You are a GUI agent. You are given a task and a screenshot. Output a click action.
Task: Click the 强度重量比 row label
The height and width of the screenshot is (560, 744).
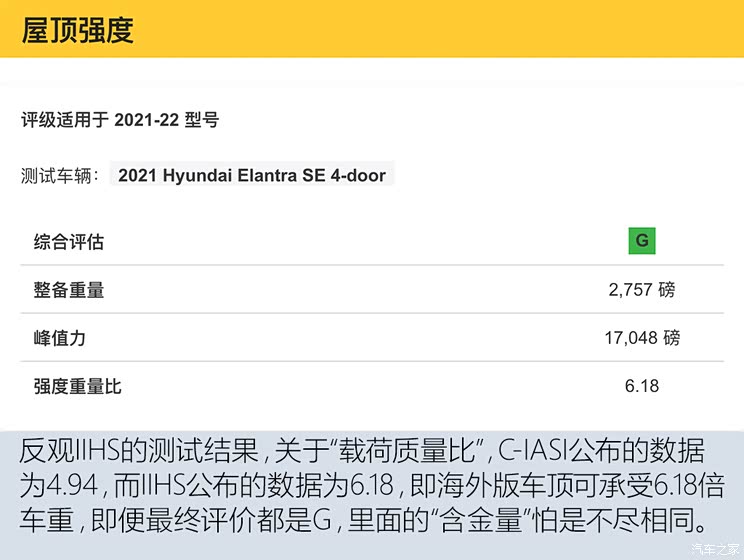click(78, 386)
